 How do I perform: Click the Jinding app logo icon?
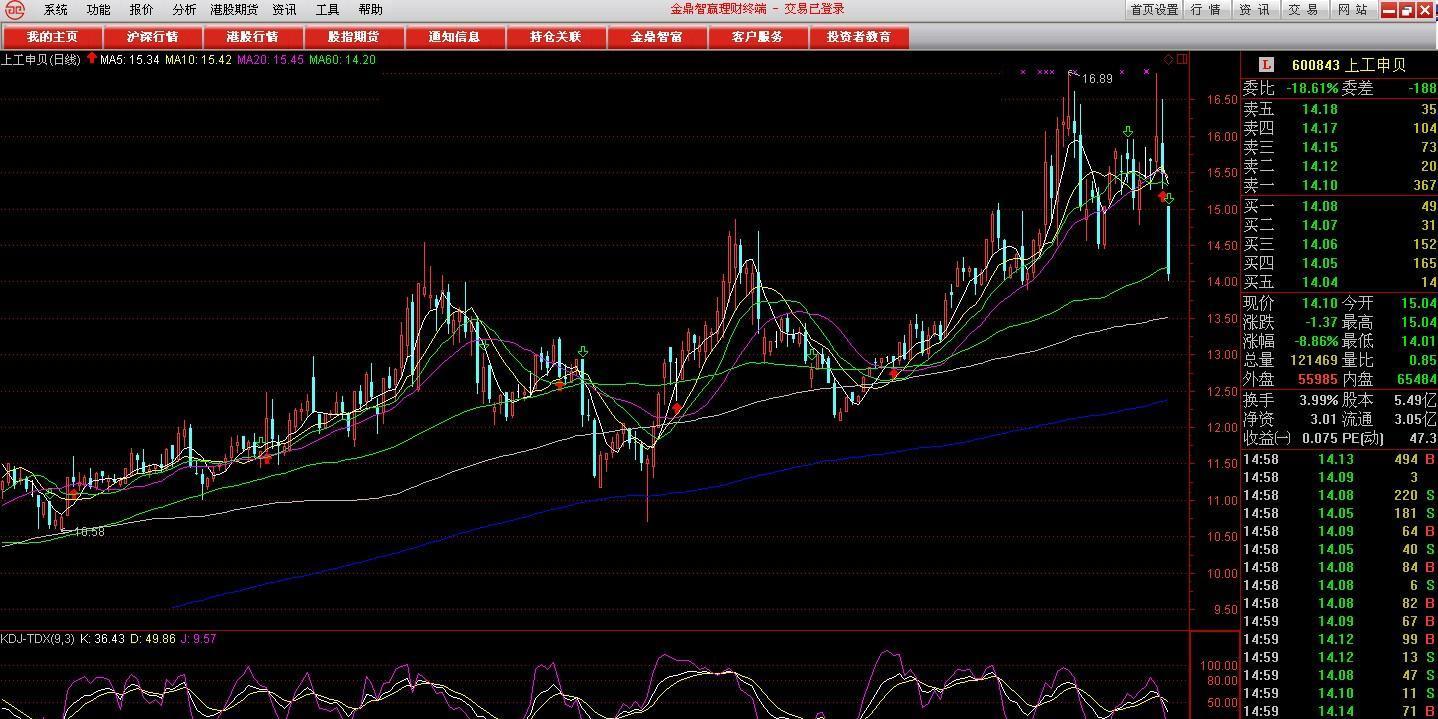tap(14, 10)
